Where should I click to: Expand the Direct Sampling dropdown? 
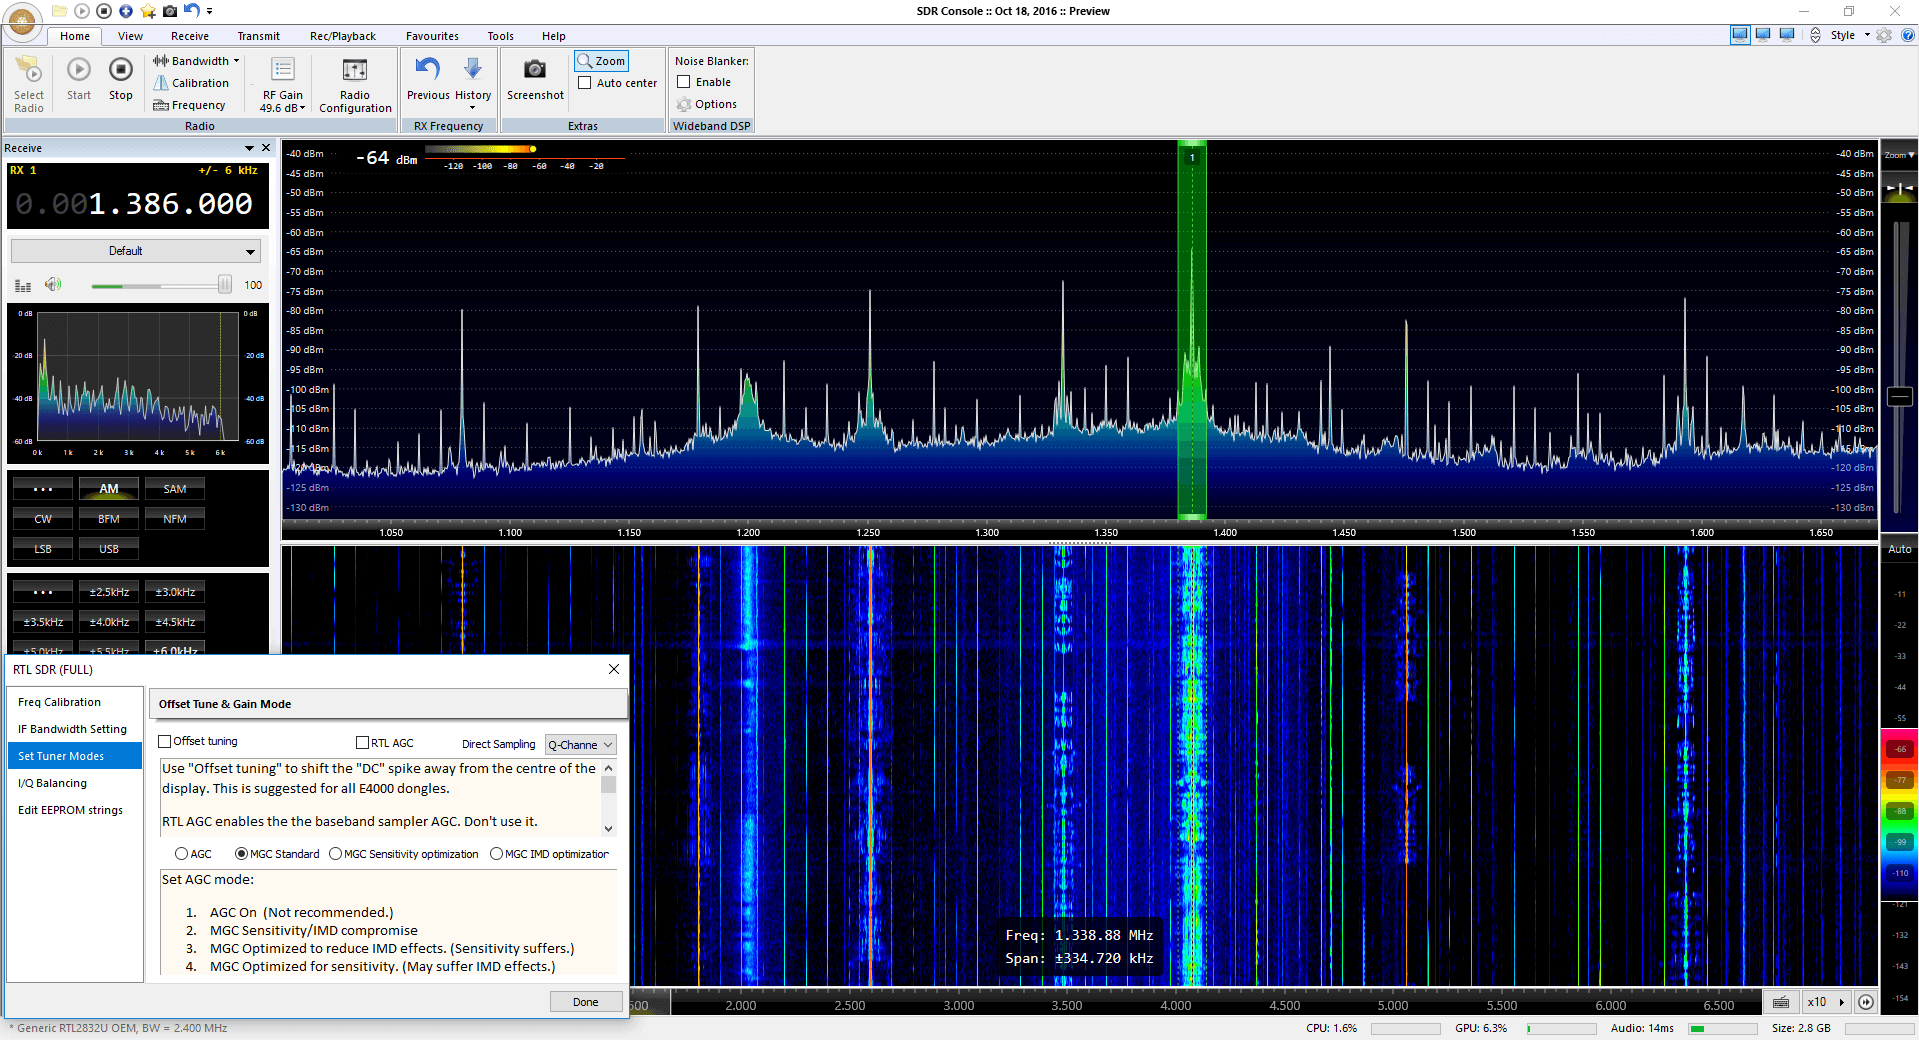coord(580,745)
